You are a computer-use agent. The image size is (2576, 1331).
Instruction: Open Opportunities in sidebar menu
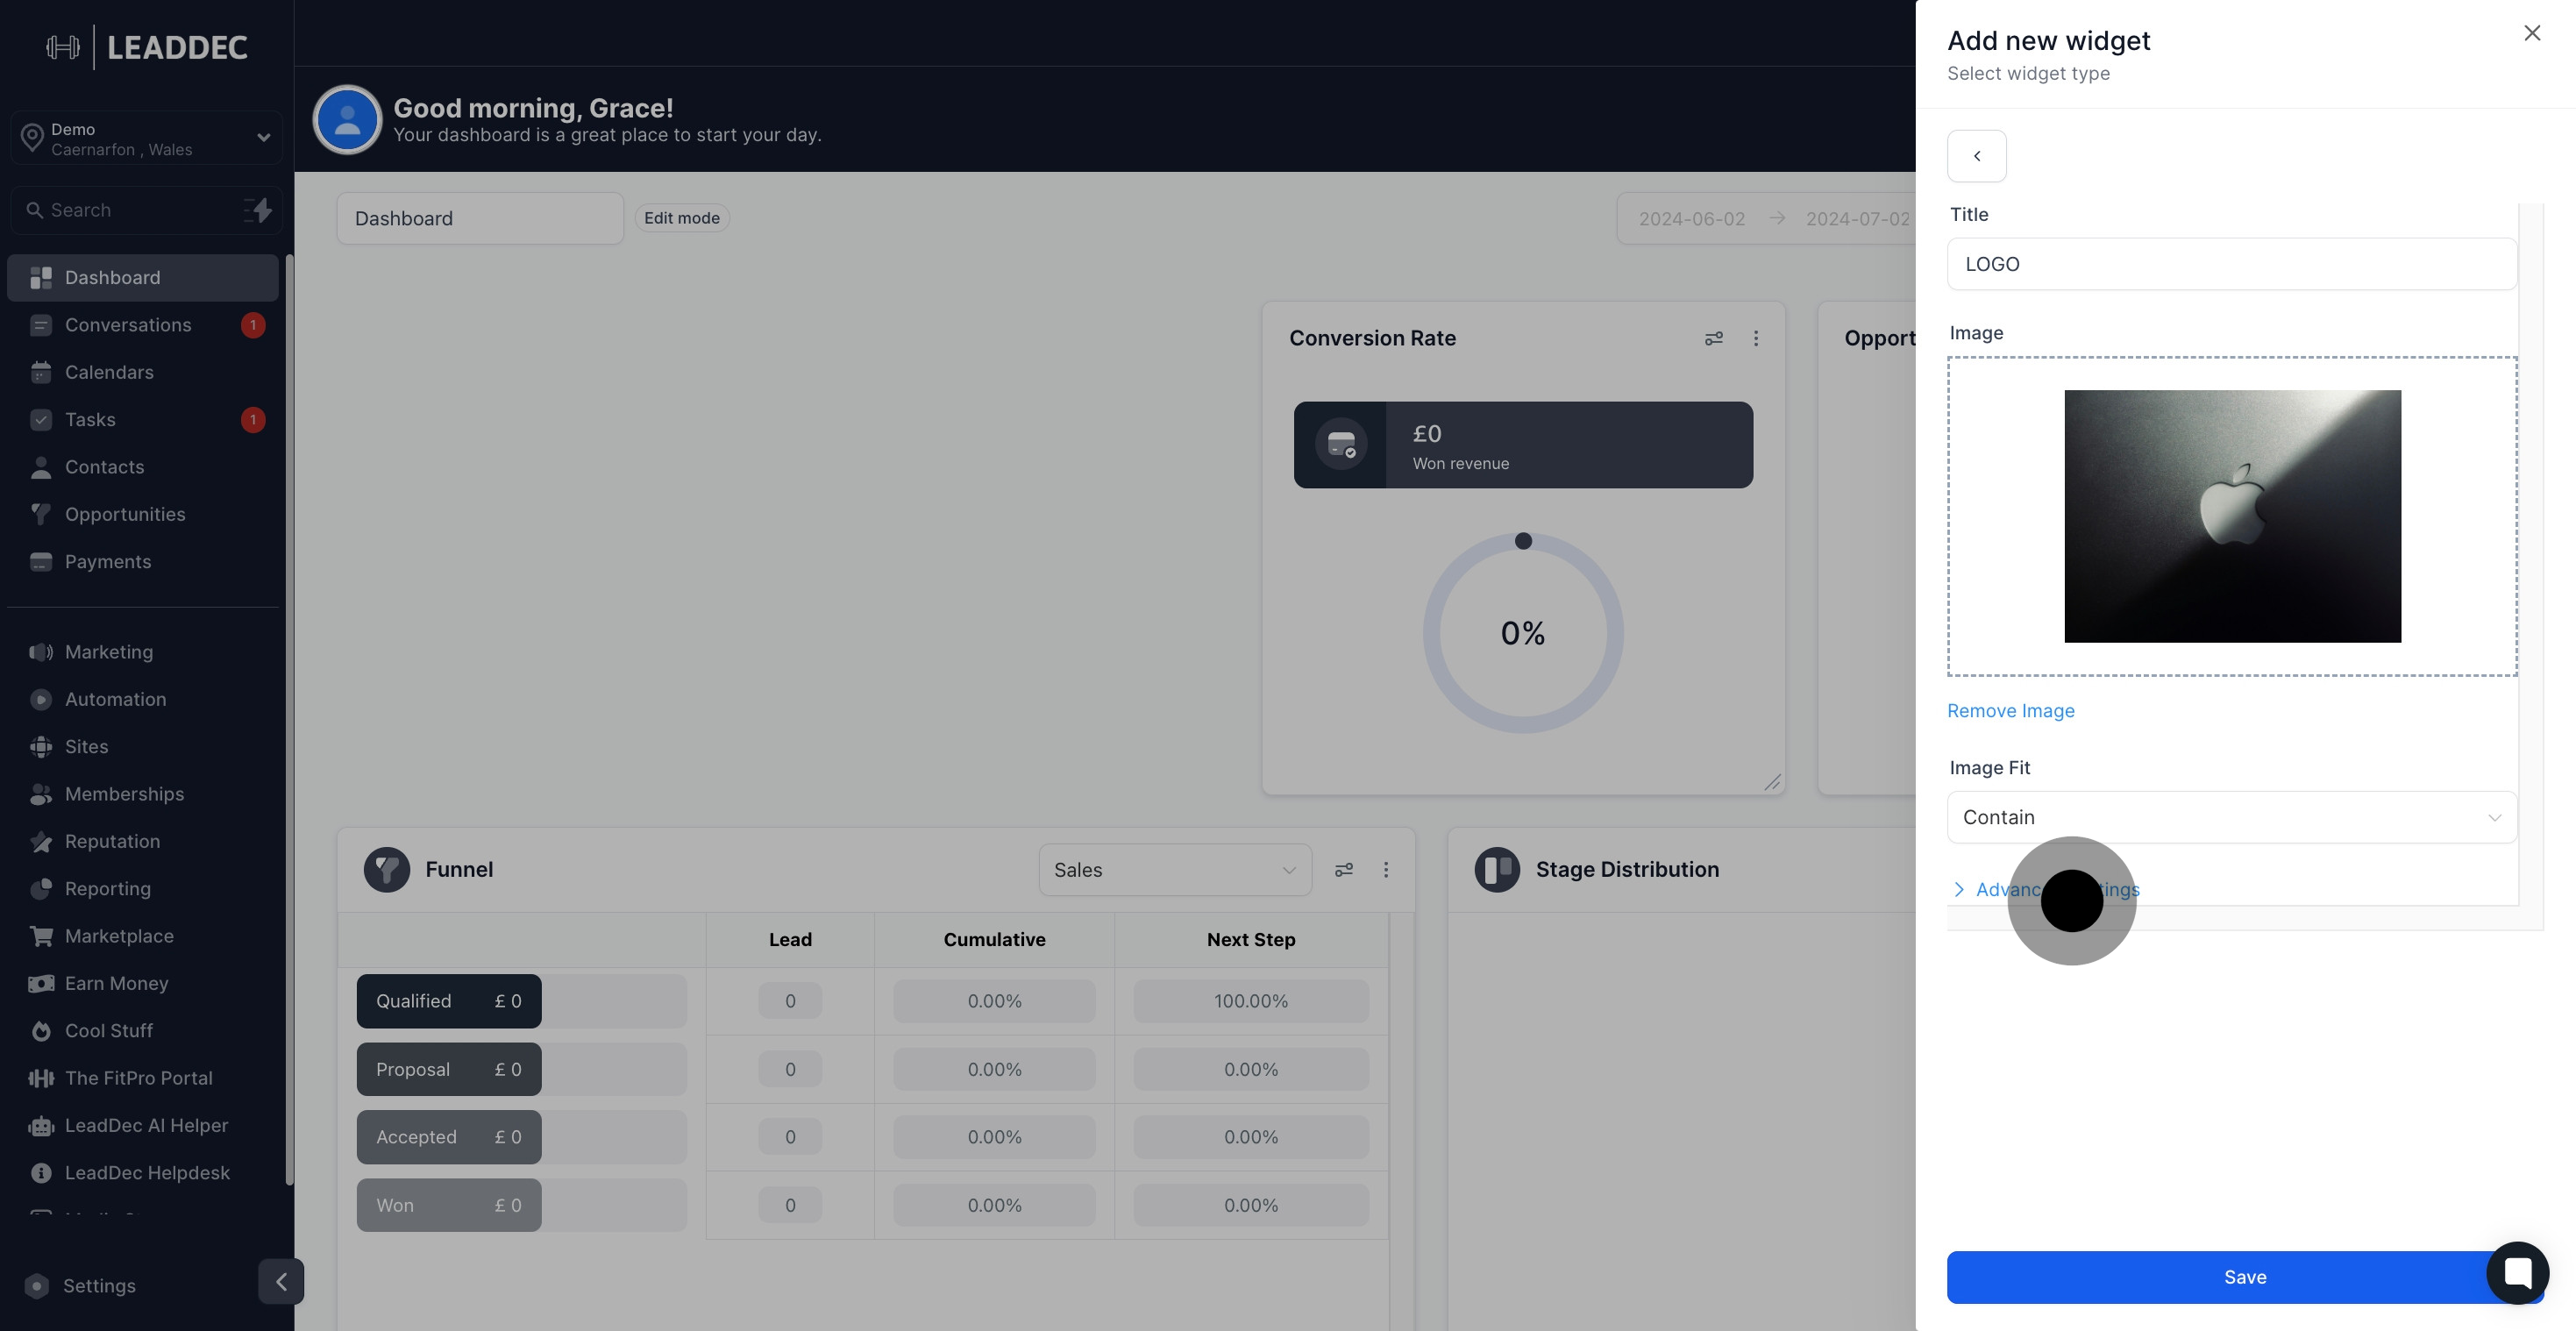click(x=125, y=514)
